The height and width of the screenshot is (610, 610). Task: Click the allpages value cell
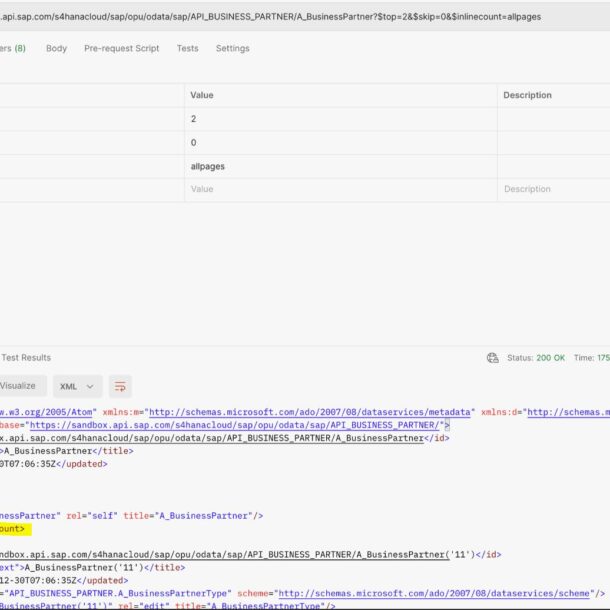(x=341, y=167)
